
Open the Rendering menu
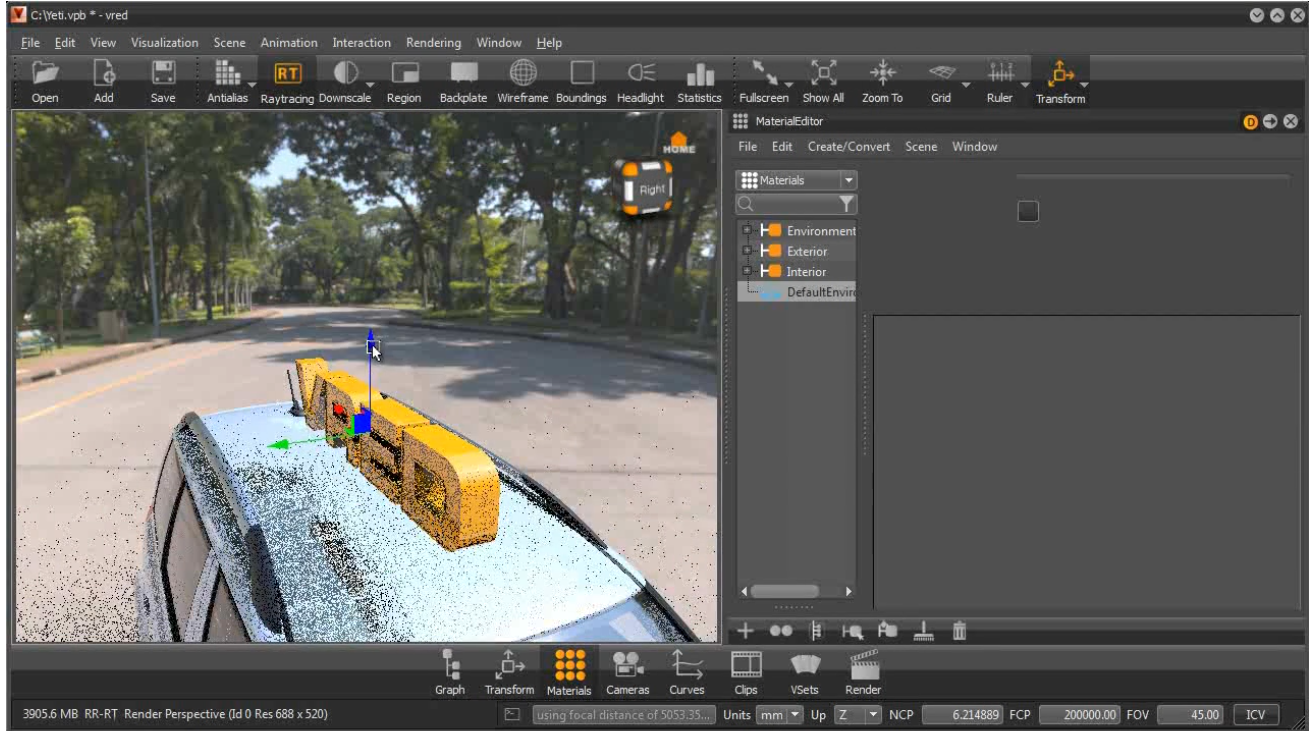point(434,43)
